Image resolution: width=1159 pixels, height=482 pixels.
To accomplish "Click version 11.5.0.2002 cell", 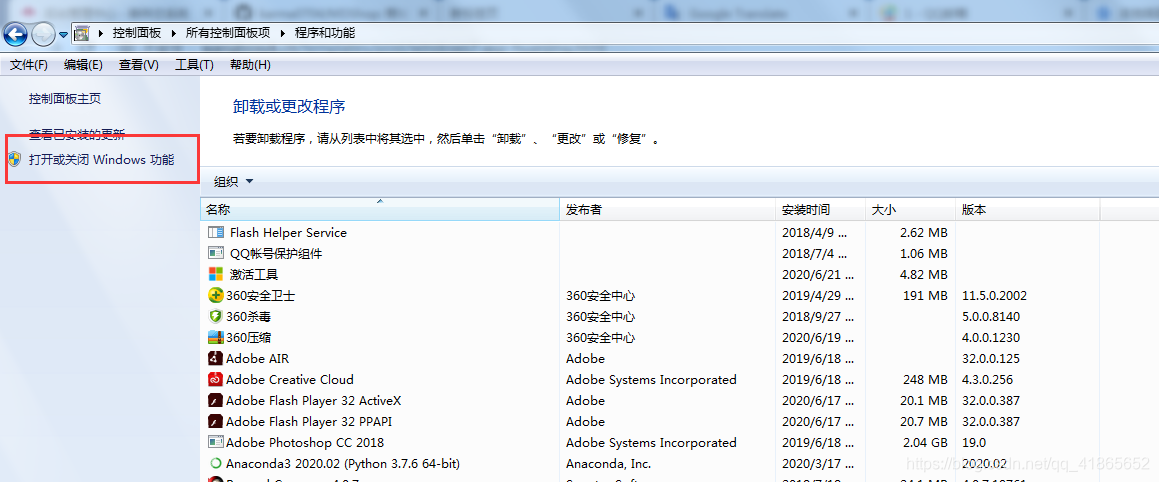I will click(x=994, y=296).
